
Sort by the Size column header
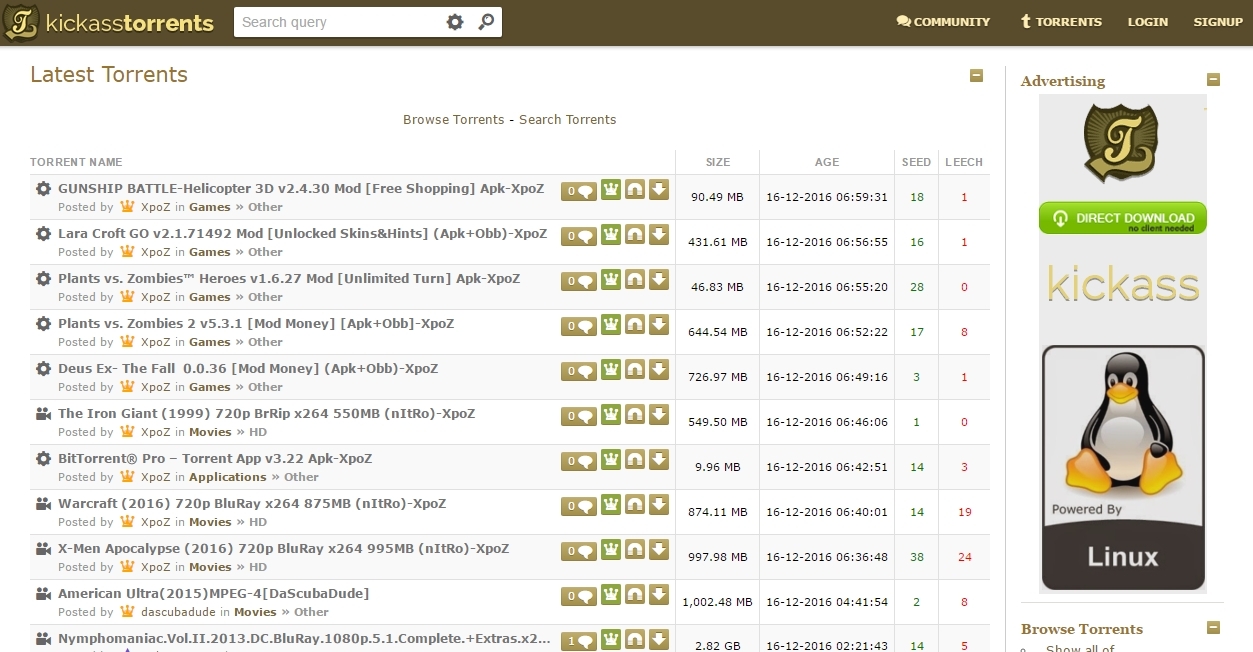718,162
